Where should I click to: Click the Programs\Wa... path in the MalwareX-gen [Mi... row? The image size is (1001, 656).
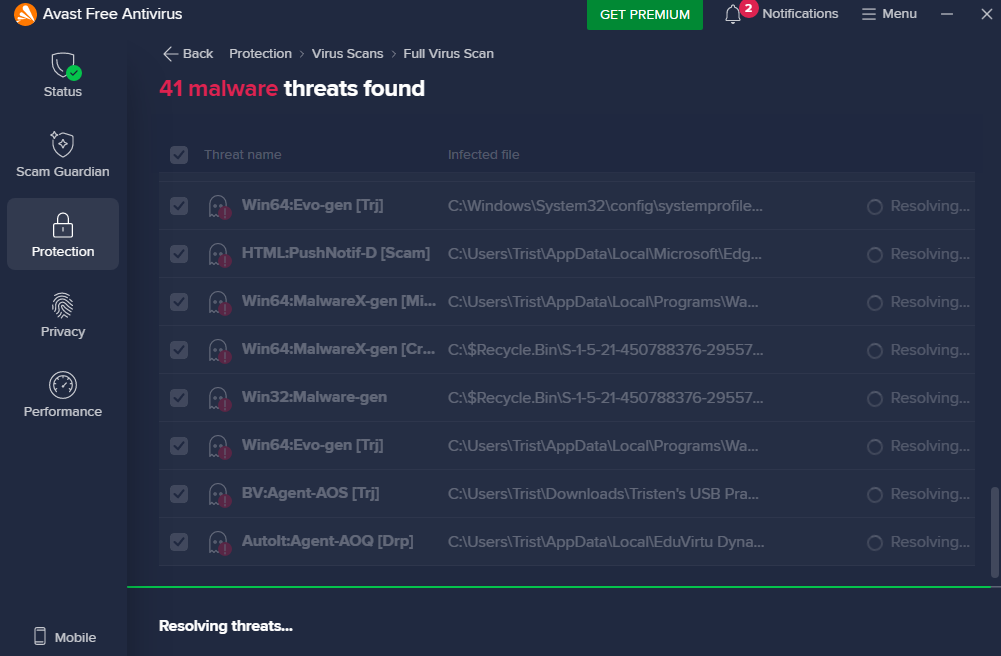click(x=603, y=302)
